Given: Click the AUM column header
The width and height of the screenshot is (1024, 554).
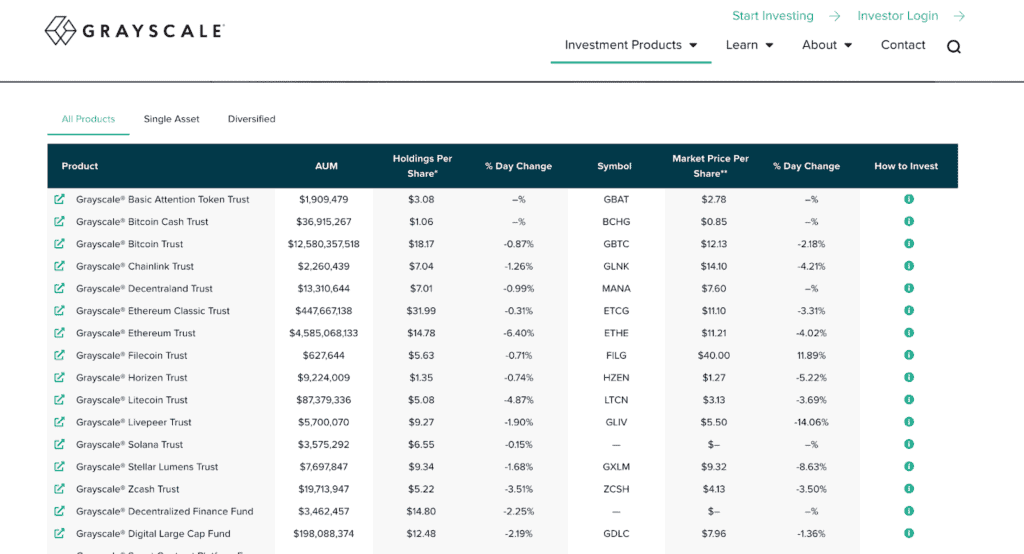Looking at the screenshot, I should [326, 166].
